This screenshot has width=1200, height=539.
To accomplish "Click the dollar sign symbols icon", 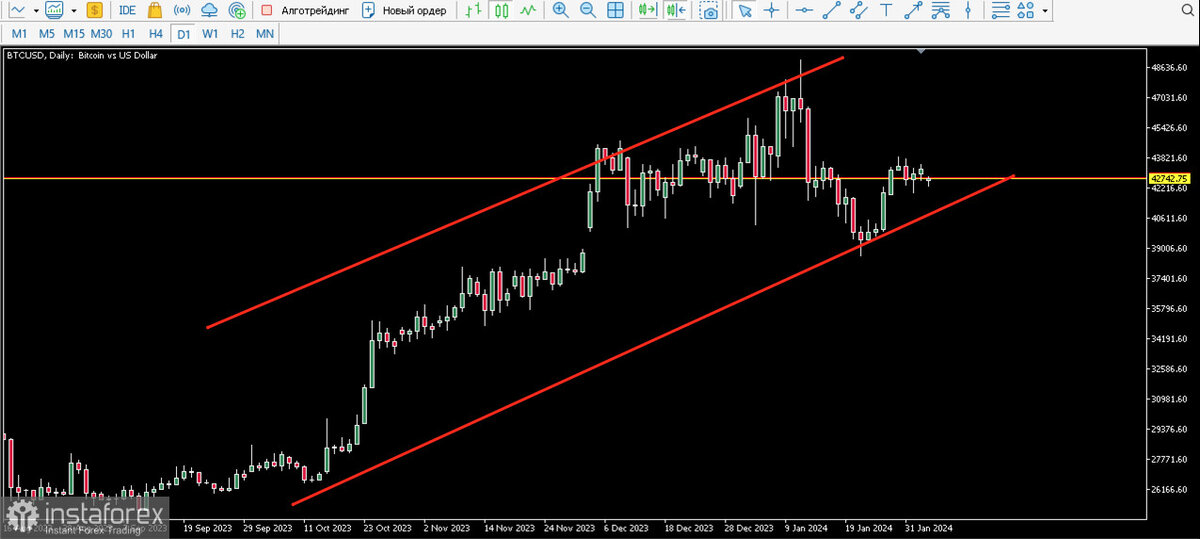I will pyautogui.click(x=94, y=10).
